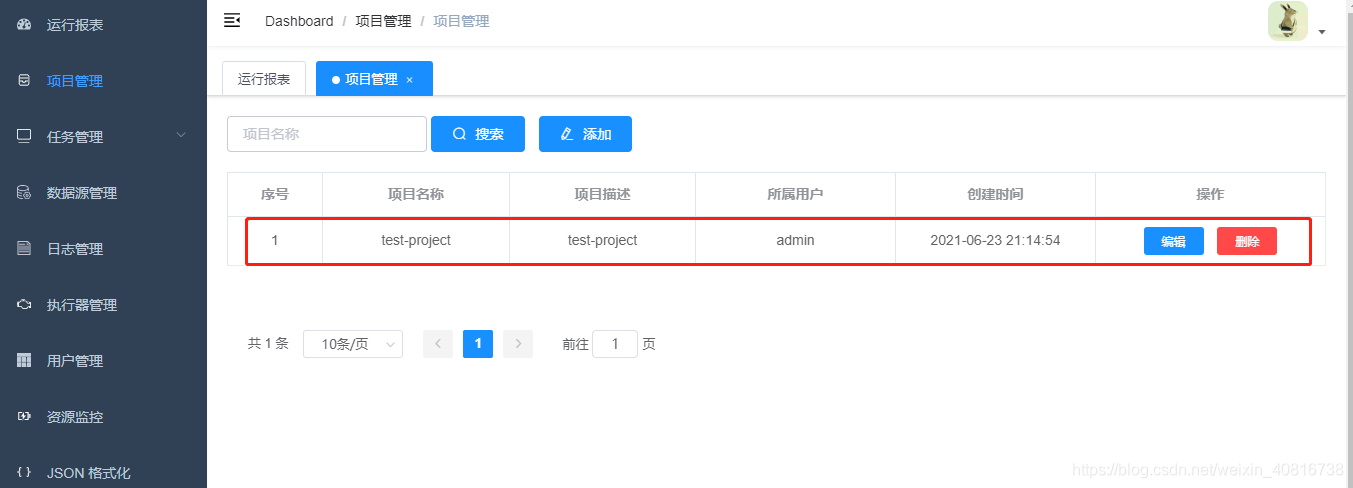Click the 项目名称 column header
Screen dimensions: 1353x488
pyautogui.click(x=416, y=194)
